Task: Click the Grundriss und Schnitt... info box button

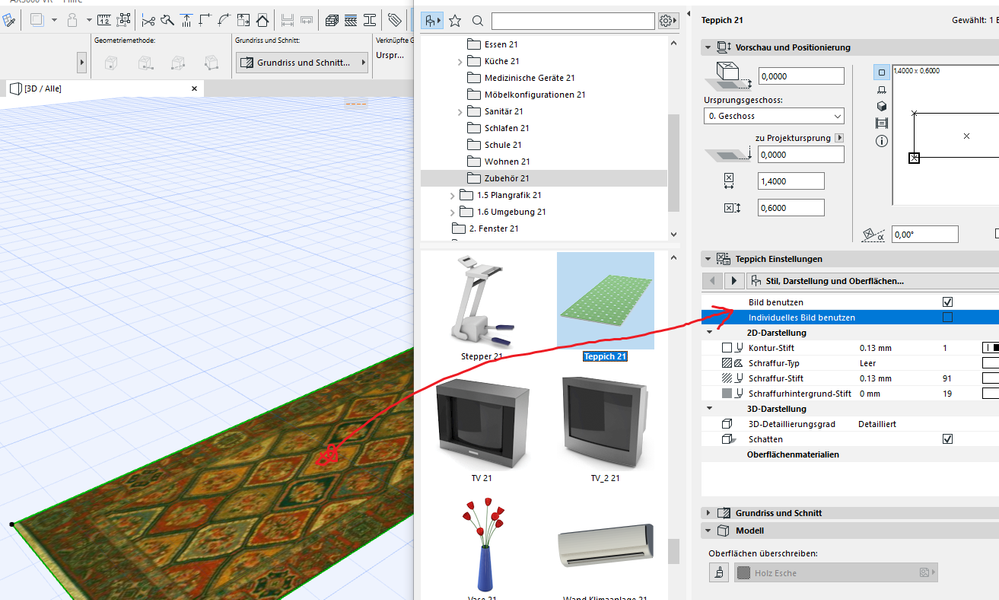Action: point(302,62)
